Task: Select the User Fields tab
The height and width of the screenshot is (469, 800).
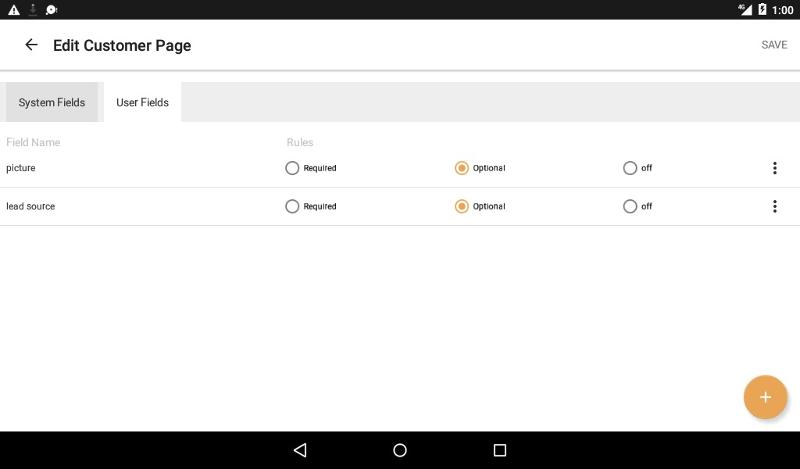Action: click(142, 102)
